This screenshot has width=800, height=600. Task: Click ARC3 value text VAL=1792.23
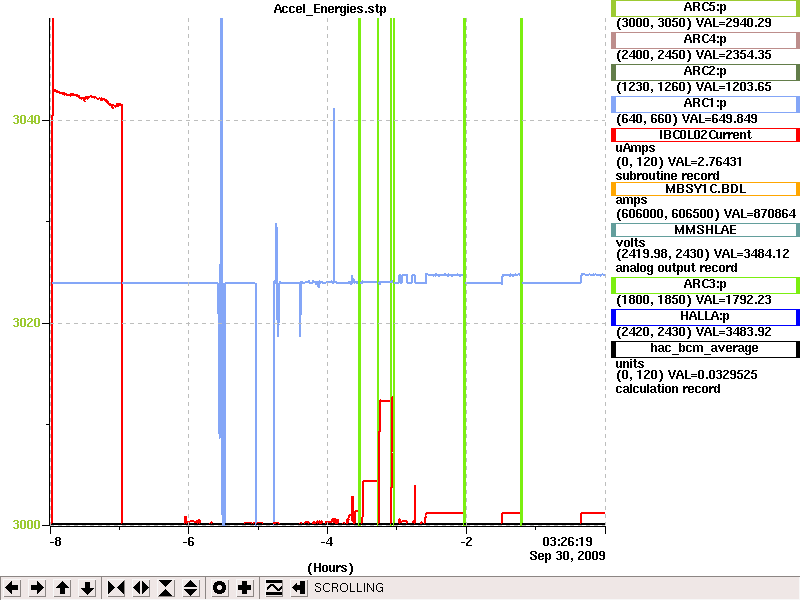click(x=734, y=300)
